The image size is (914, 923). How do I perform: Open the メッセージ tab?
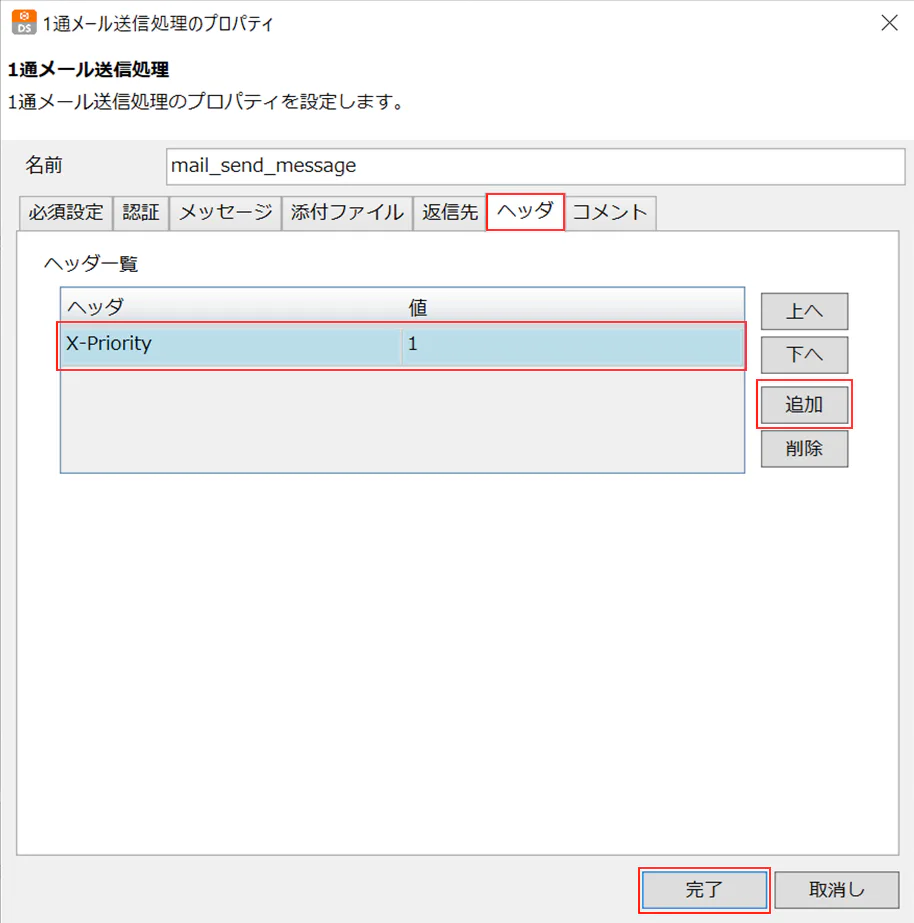(x=225, y=212)
